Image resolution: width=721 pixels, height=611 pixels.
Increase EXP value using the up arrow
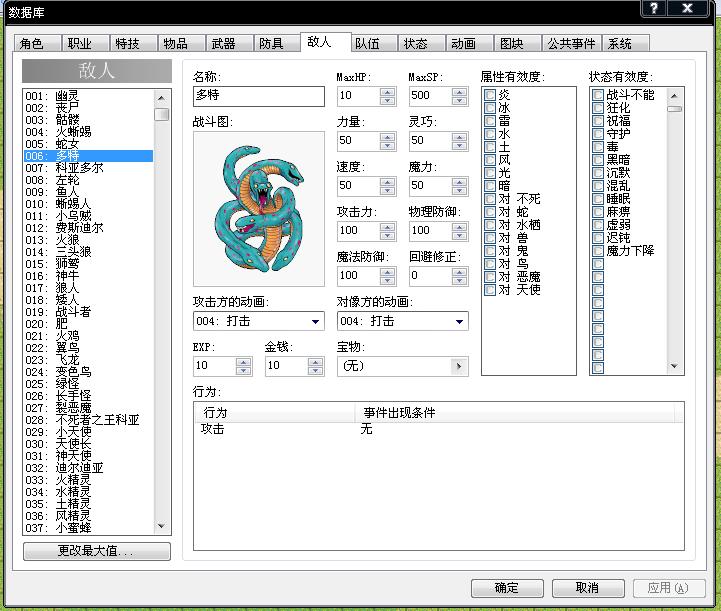[x=243, y=362]
